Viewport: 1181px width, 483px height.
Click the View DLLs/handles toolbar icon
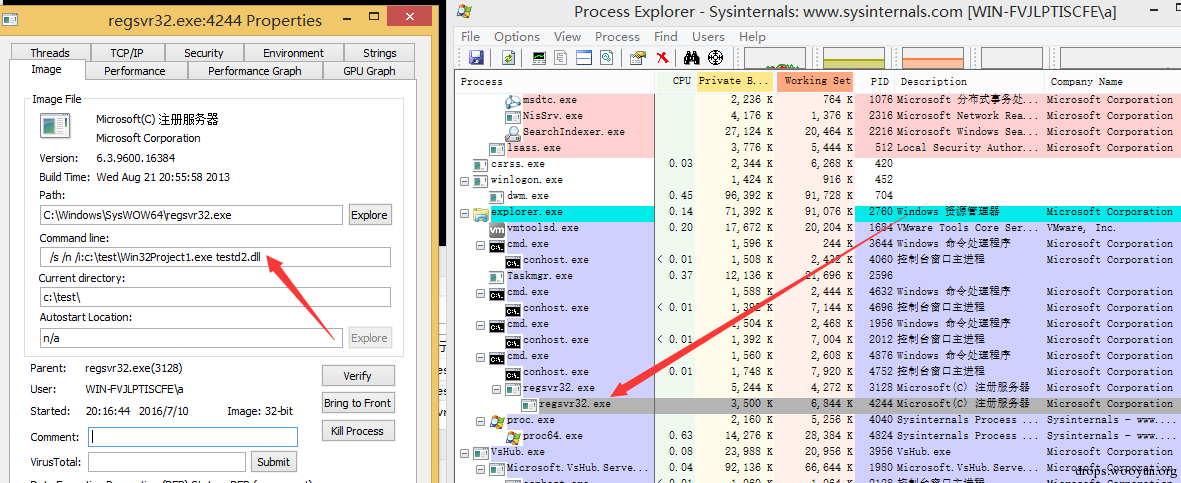pyautogui.click(x=607, y=57)
